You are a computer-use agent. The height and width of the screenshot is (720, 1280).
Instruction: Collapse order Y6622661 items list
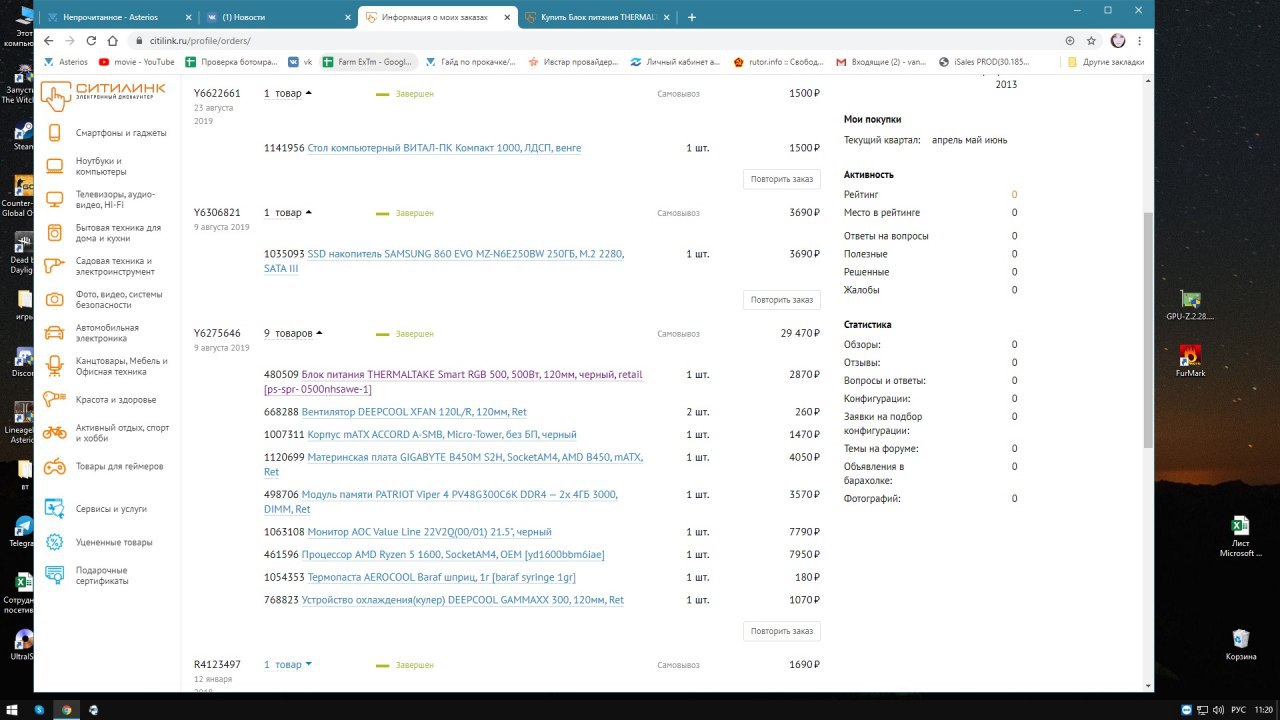(x=288, y=93)
